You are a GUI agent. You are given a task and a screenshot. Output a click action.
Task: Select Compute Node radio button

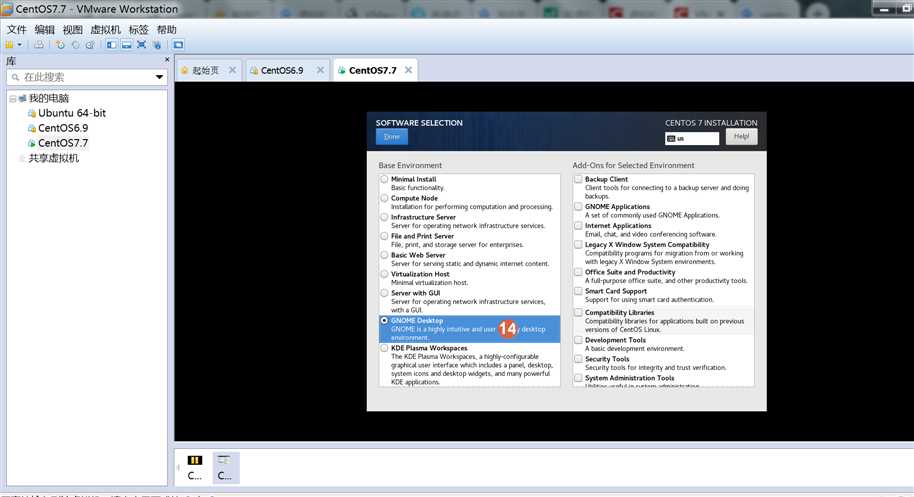click(384, 198)
